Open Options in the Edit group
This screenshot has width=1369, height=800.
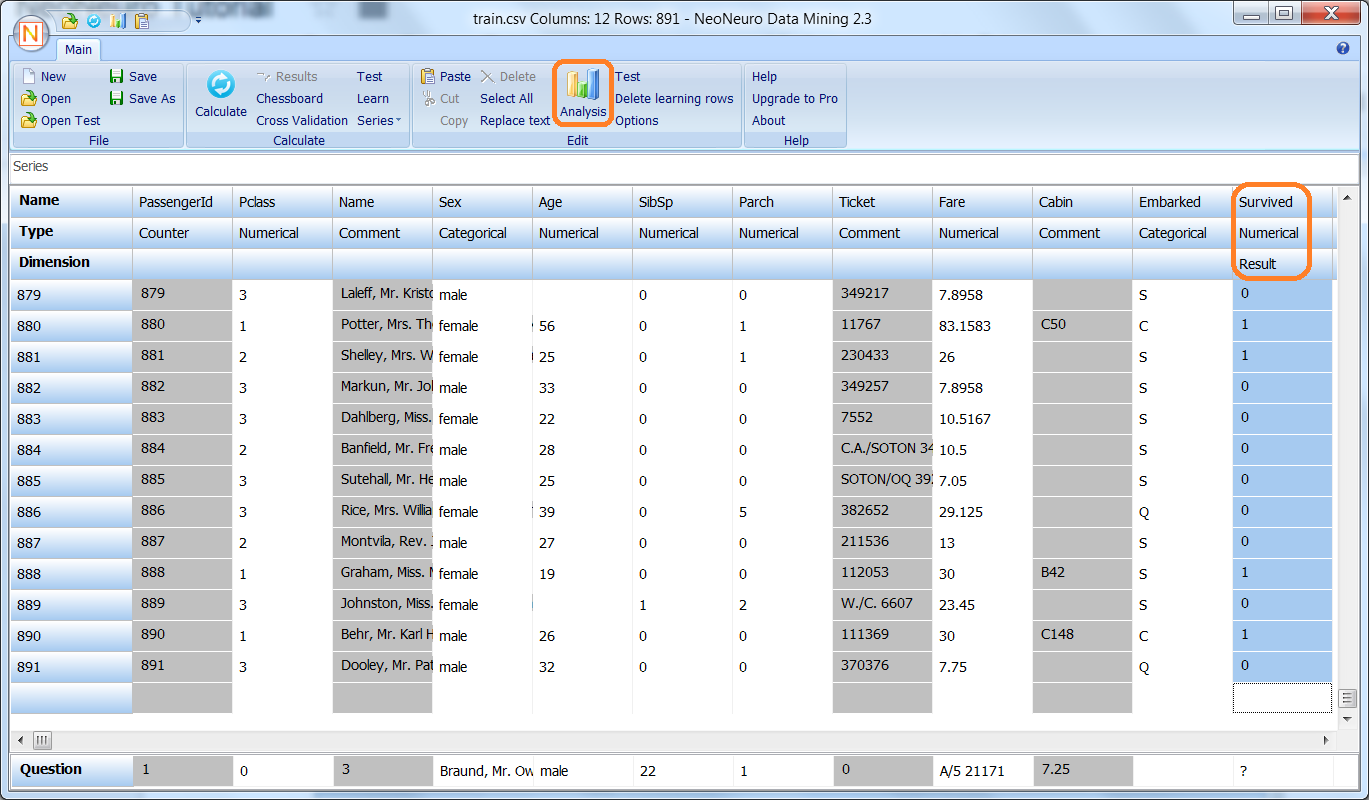pos(637,120)
